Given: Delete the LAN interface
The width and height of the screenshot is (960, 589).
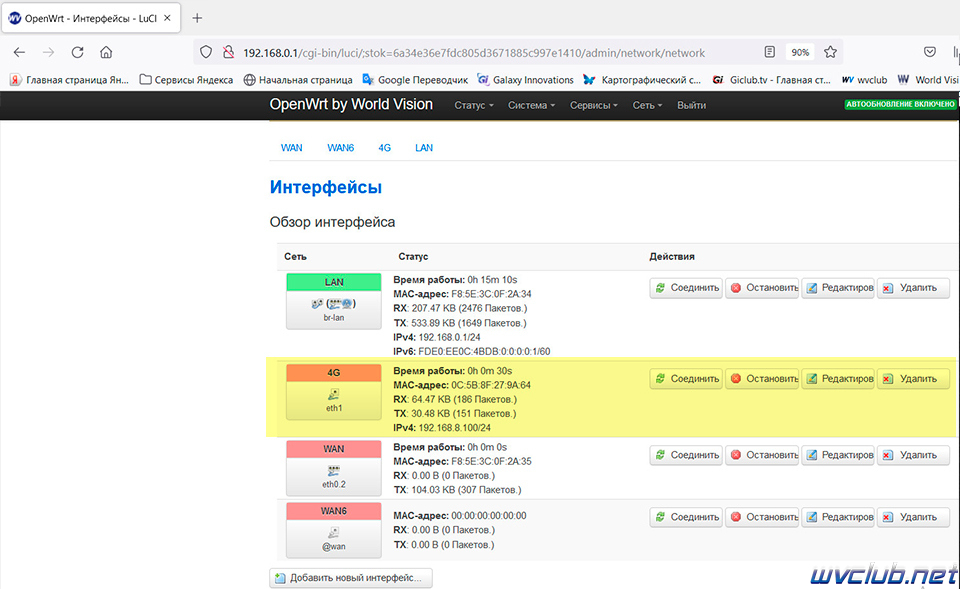Looking at the screenshot, I should click(913, 288).
